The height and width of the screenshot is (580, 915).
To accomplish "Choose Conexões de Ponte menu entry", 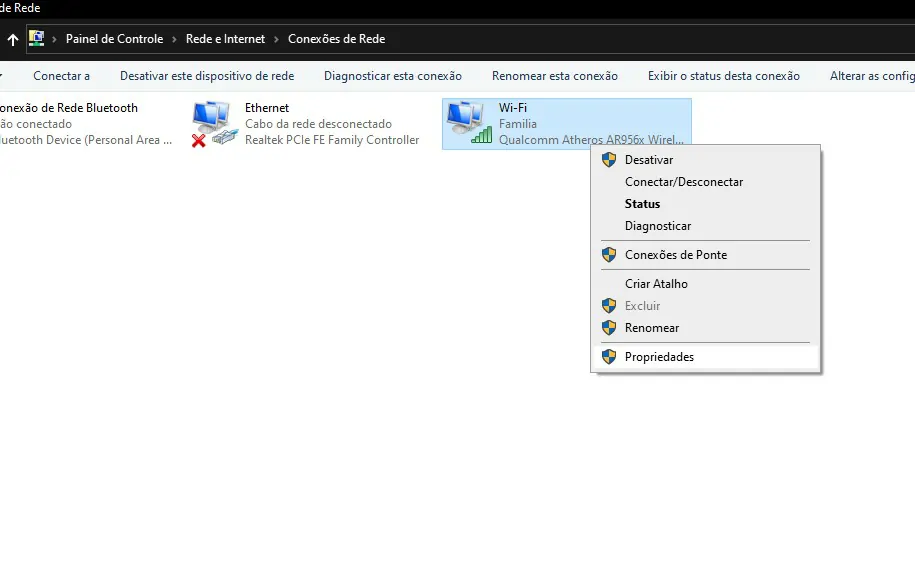I will [706, 255].
